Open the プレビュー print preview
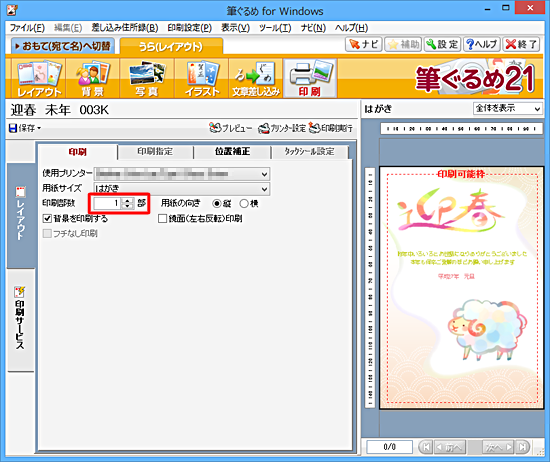The image size is (550, 462). (x=230, y=128)
